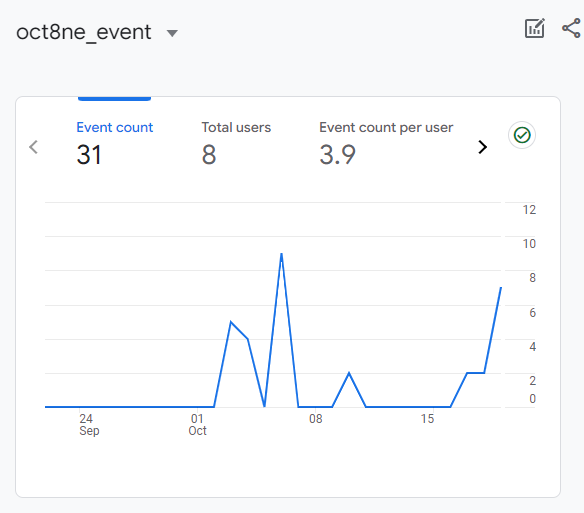This screenshot has width=584, height=513.
Task: Click the 01 Oct axis label
Action: pyautogui.click(x=197, y=425)
